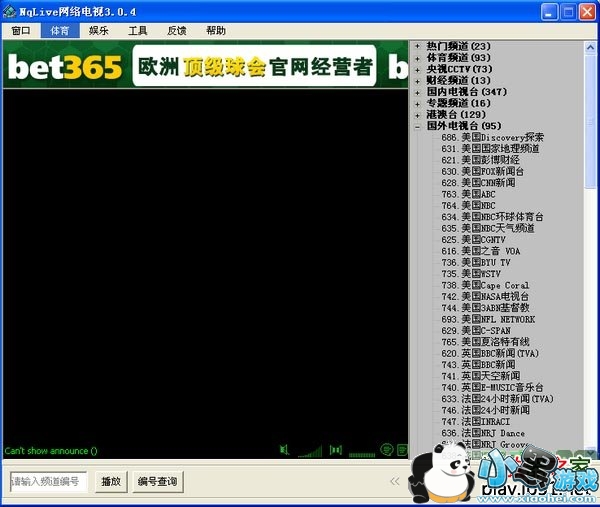Collapse the 国外电视台 (95) category
The height and width of the screenshot is (507, 600).
417,126
